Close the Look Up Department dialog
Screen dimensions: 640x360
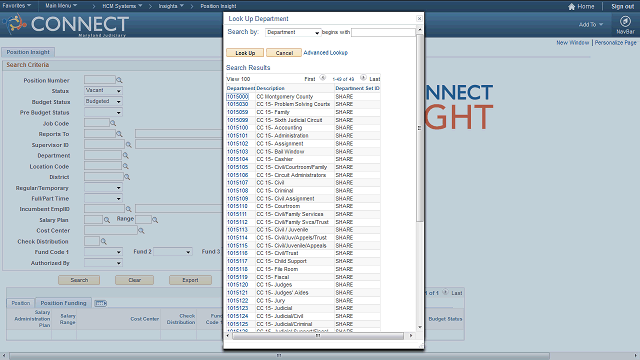419,19
